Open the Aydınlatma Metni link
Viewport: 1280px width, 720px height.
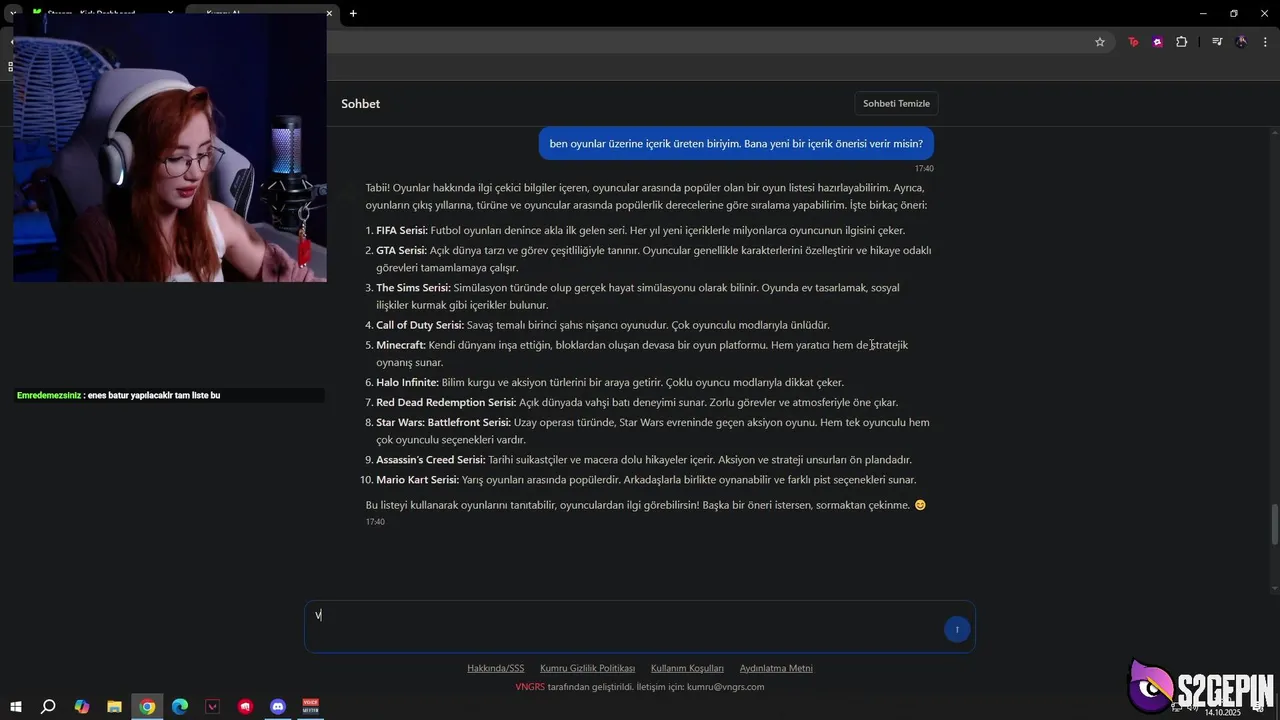(776, 668)
